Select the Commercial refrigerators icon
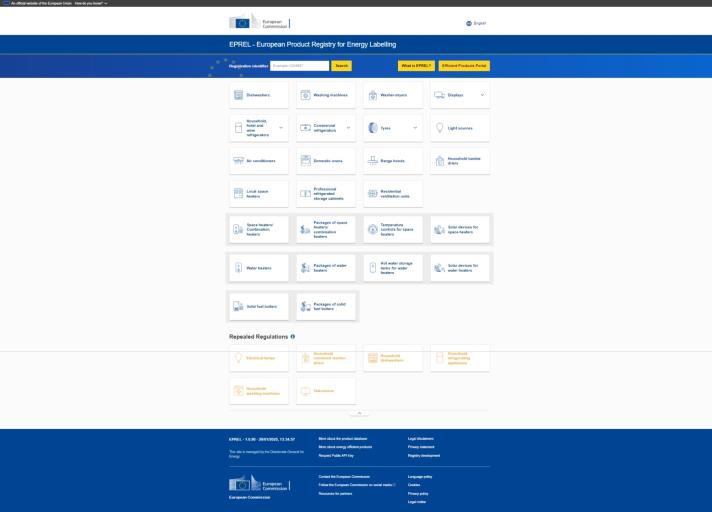Screen dimensions: 712x512 [x=306, y=128]
